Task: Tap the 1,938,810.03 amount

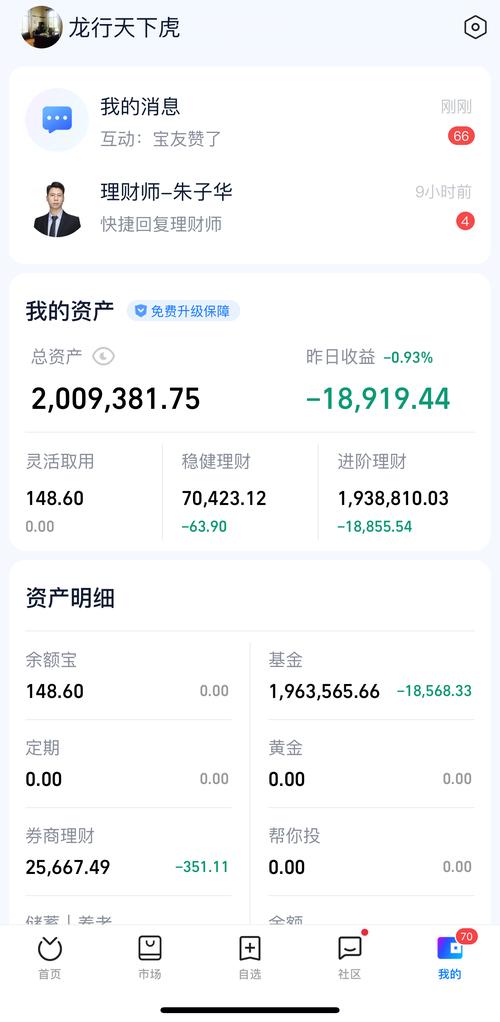Action: point(393,499)
